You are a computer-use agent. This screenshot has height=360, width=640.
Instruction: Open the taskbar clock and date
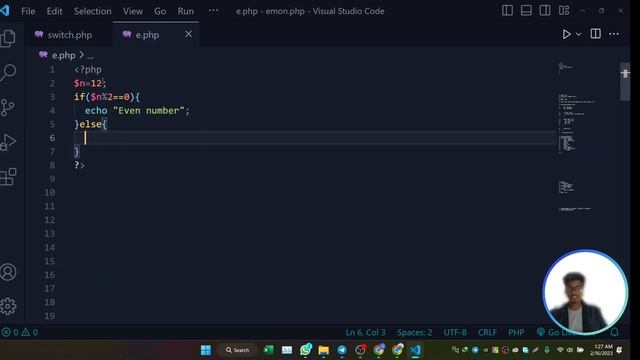[x=601, y=350]
